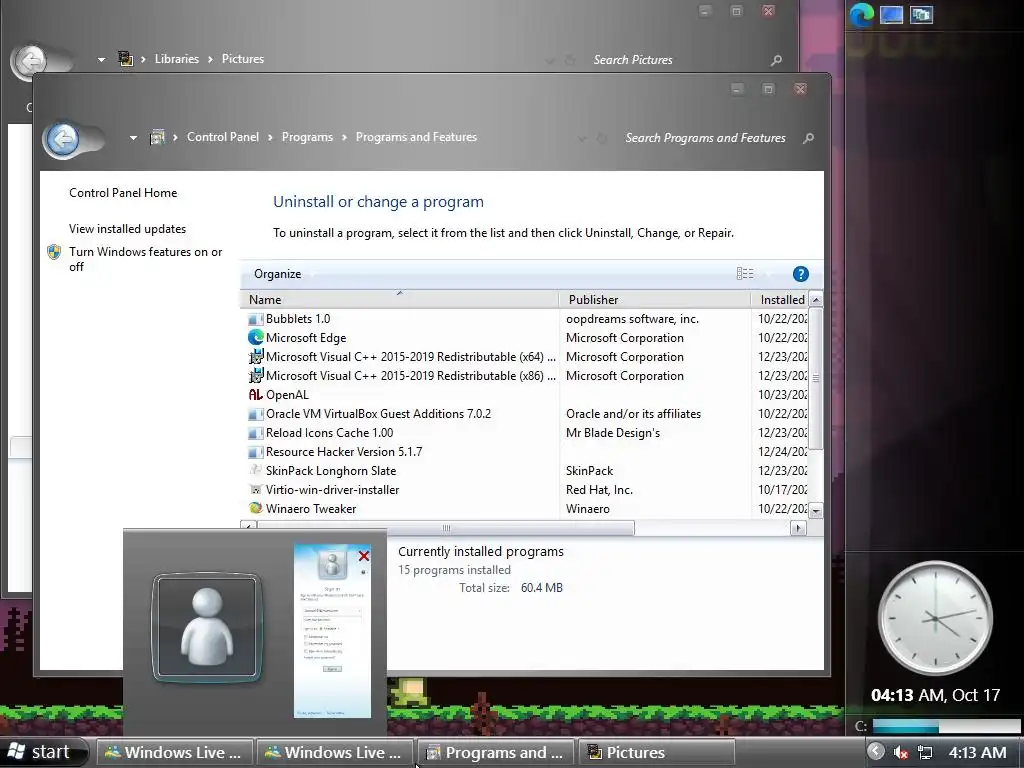This screenshot has height=768, width=1024.
Task: Click scroll up arrow of program list
Action: point(816,299)
